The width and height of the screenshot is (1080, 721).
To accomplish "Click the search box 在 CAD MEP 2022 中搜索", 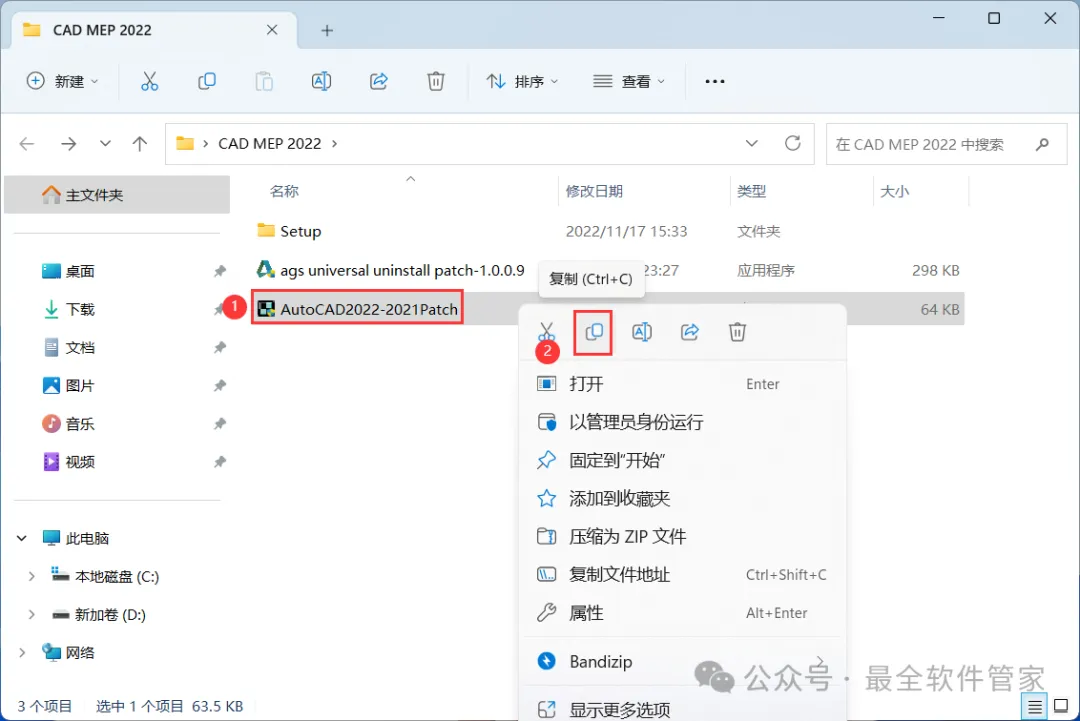I will [x=947, y=144].
